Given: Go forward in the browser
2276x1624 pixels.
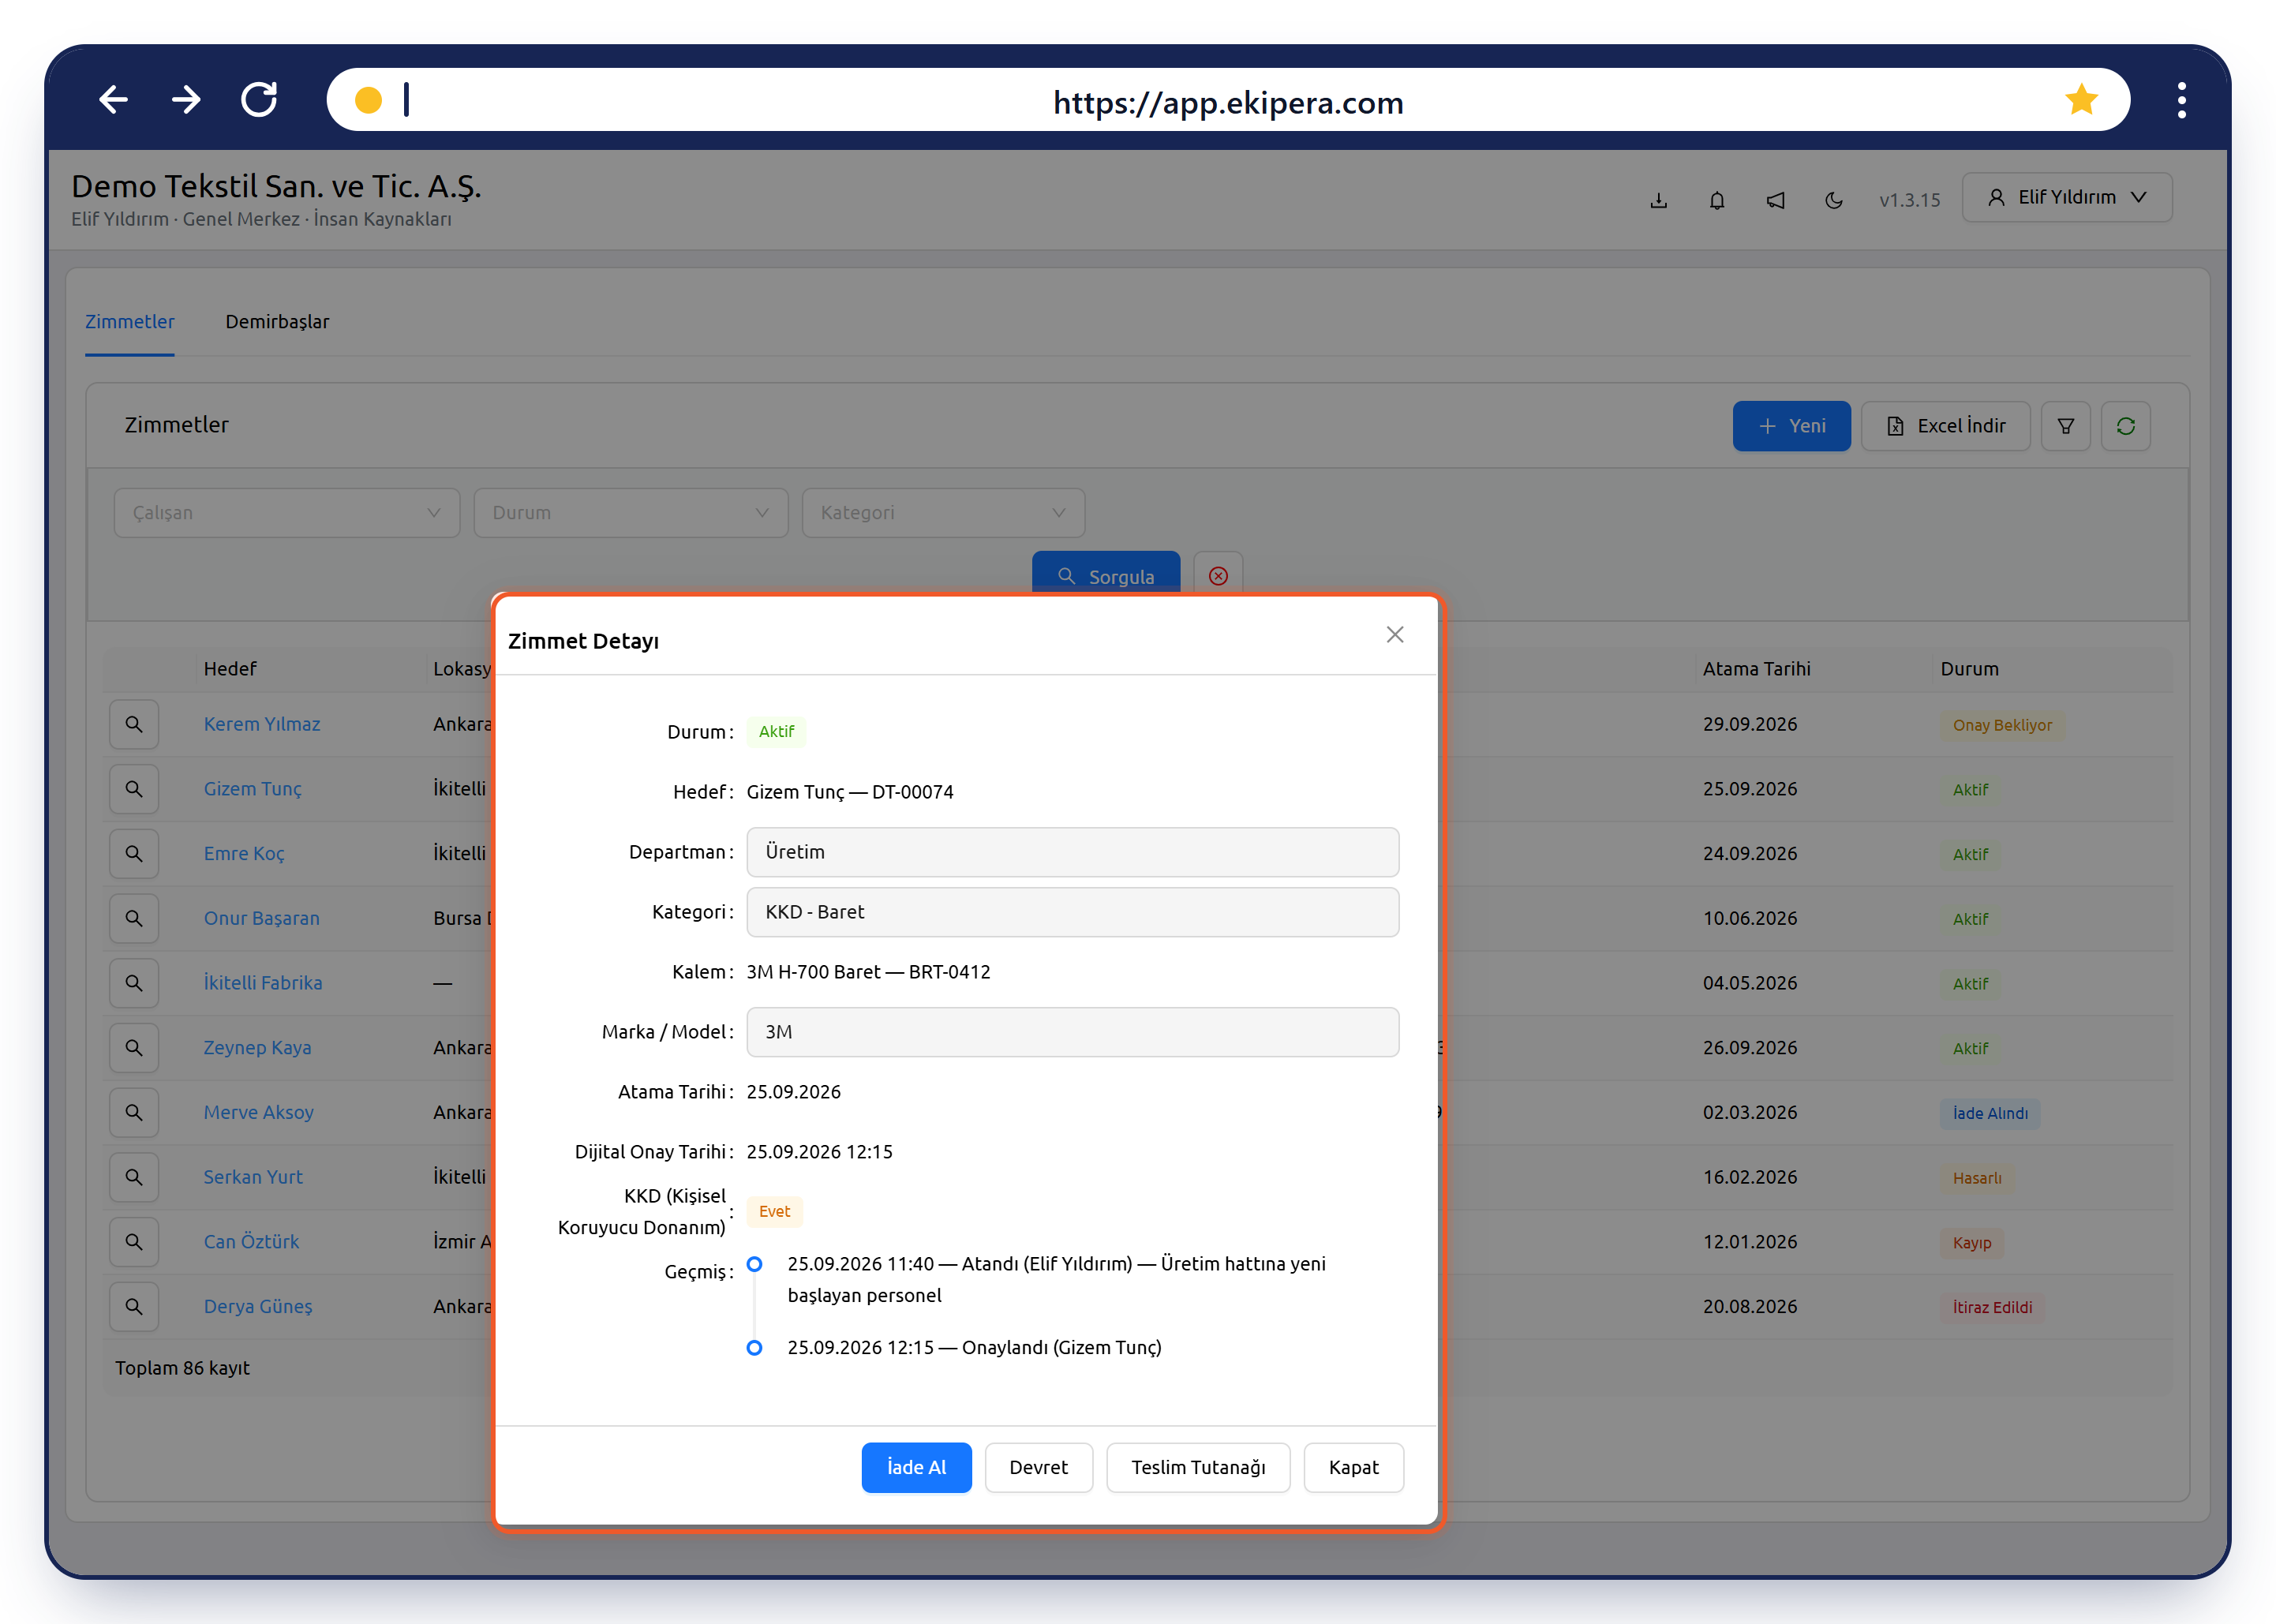Looking at the screenshot, I should click(x=186, y=100).
